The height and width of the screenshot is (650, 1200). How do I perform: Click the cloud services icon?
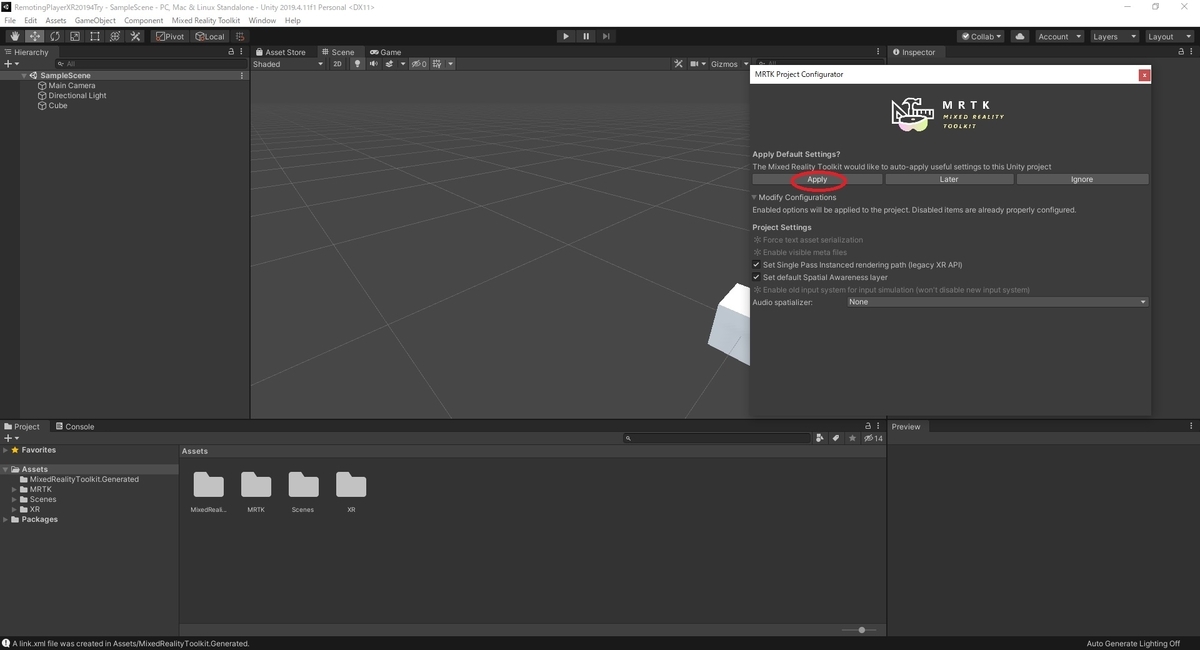point(1020,37)
